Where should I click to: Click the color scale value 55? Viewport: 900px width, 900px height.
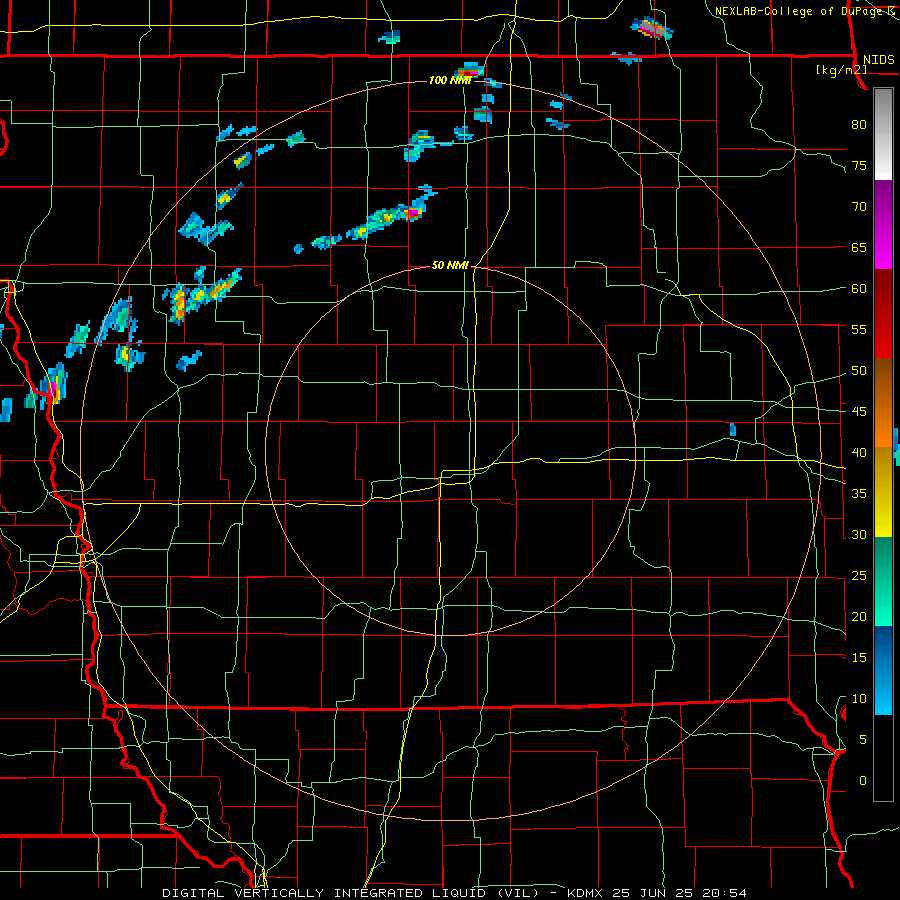(859, 329)
